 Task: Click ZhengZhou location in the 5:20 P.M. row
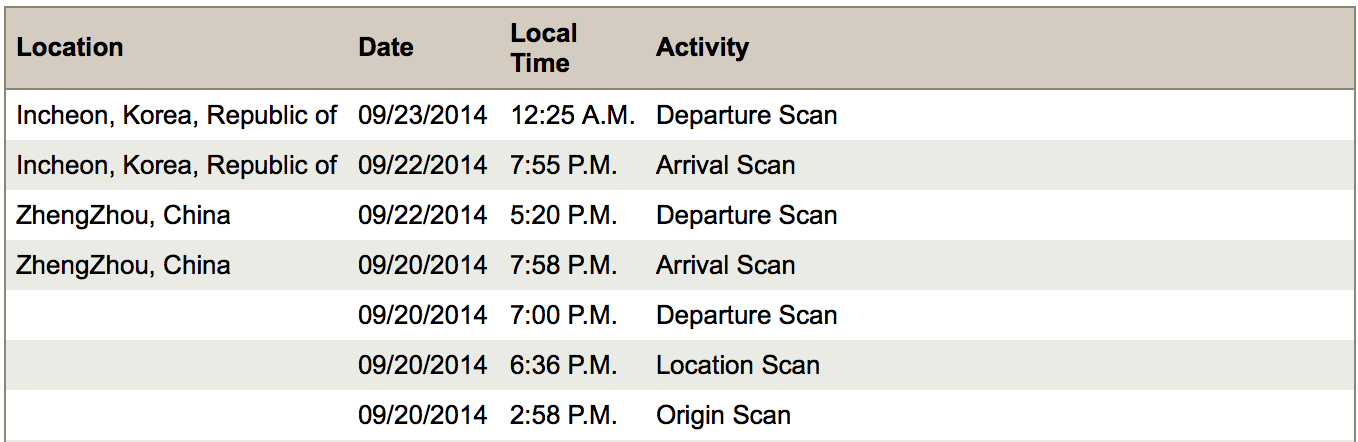pyautogui.click(x=123, y=215)
